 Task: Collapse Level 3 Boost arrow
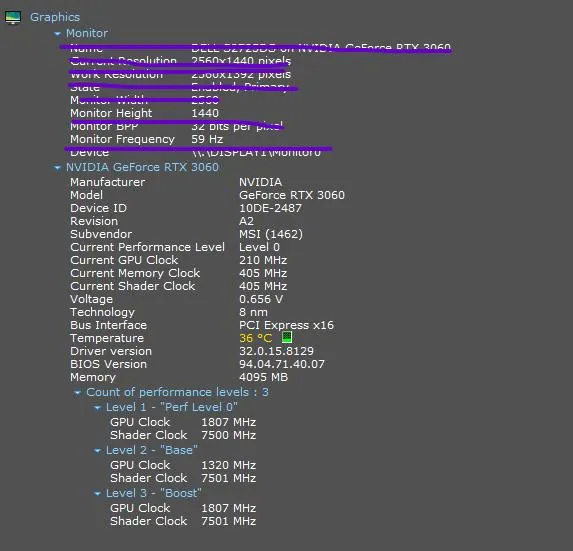[97, 494]
